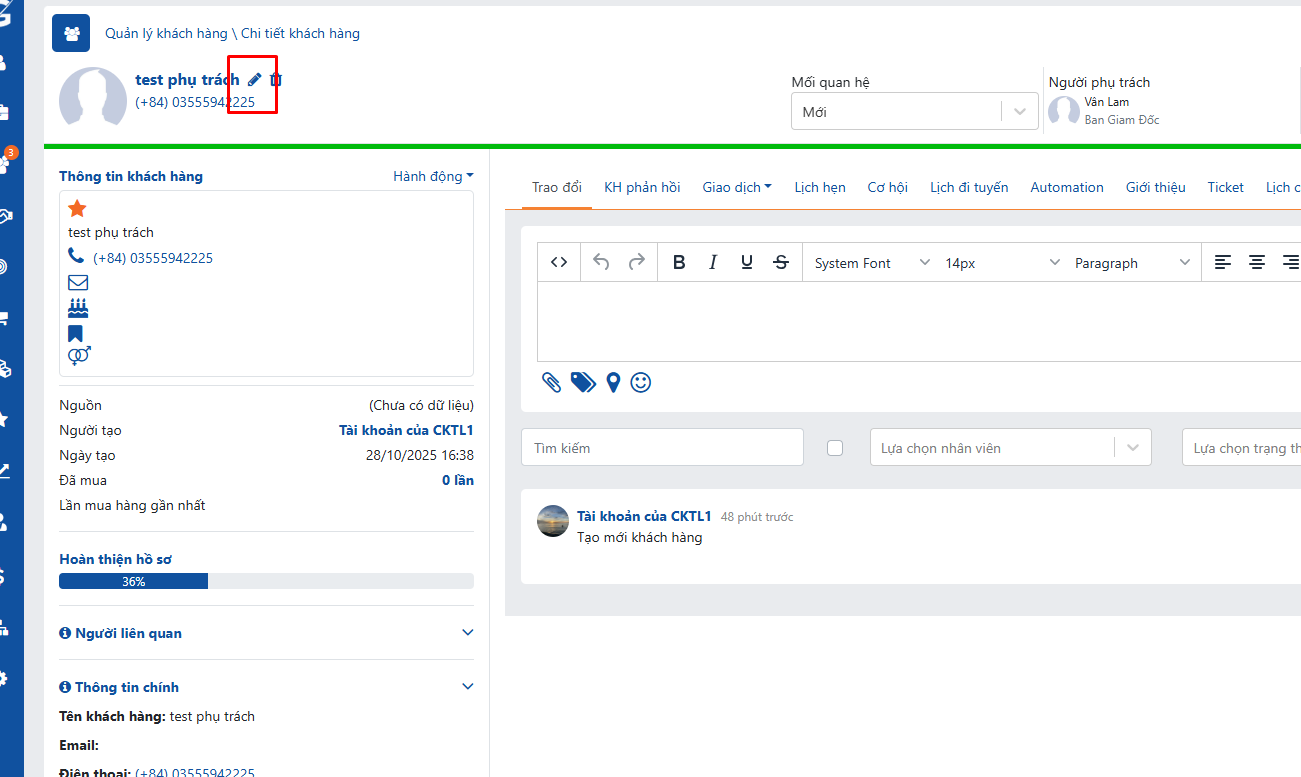Open the Lịch hẹn tab
This screenshot has width=1301, height=777.
click(x=820, y=187)
